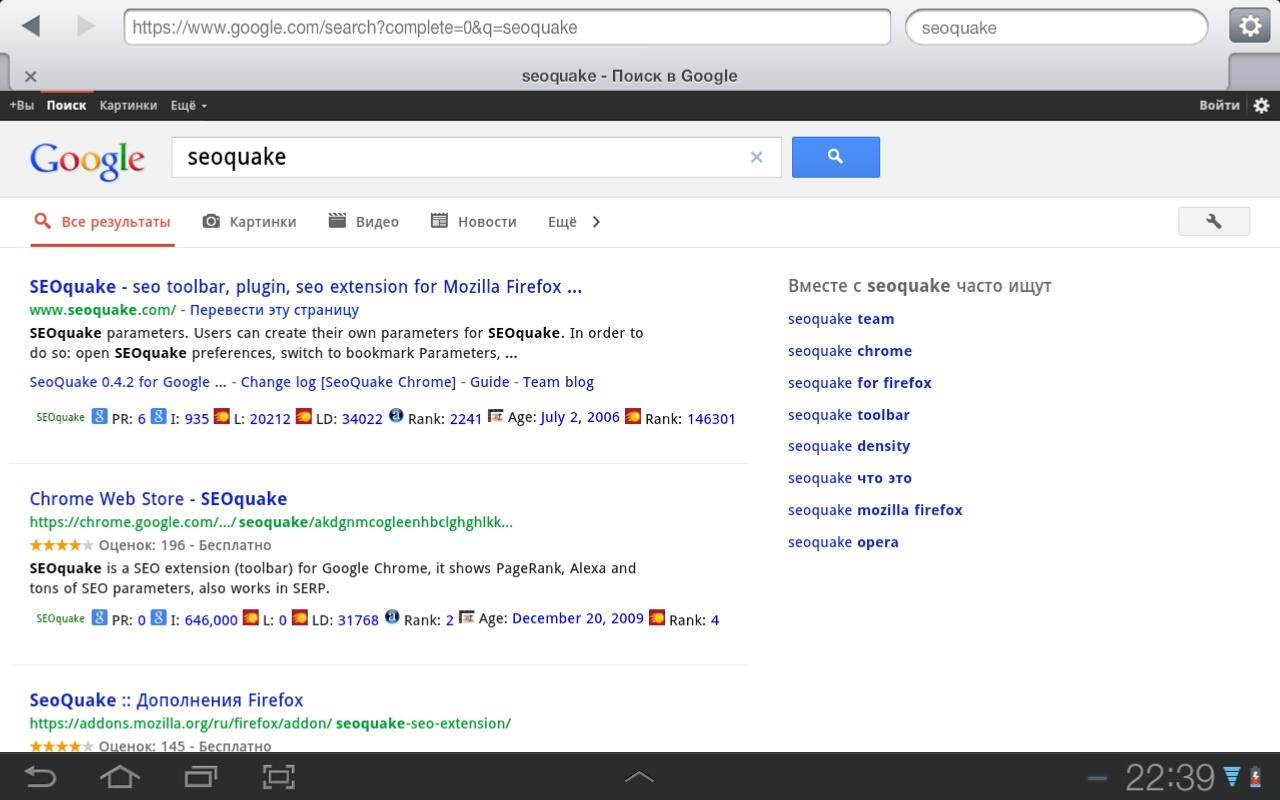Image resolution: width=1280 pixels, height=800 pixels.
Task: Switch to the Видео results tab
Action: tap(363, 222)
